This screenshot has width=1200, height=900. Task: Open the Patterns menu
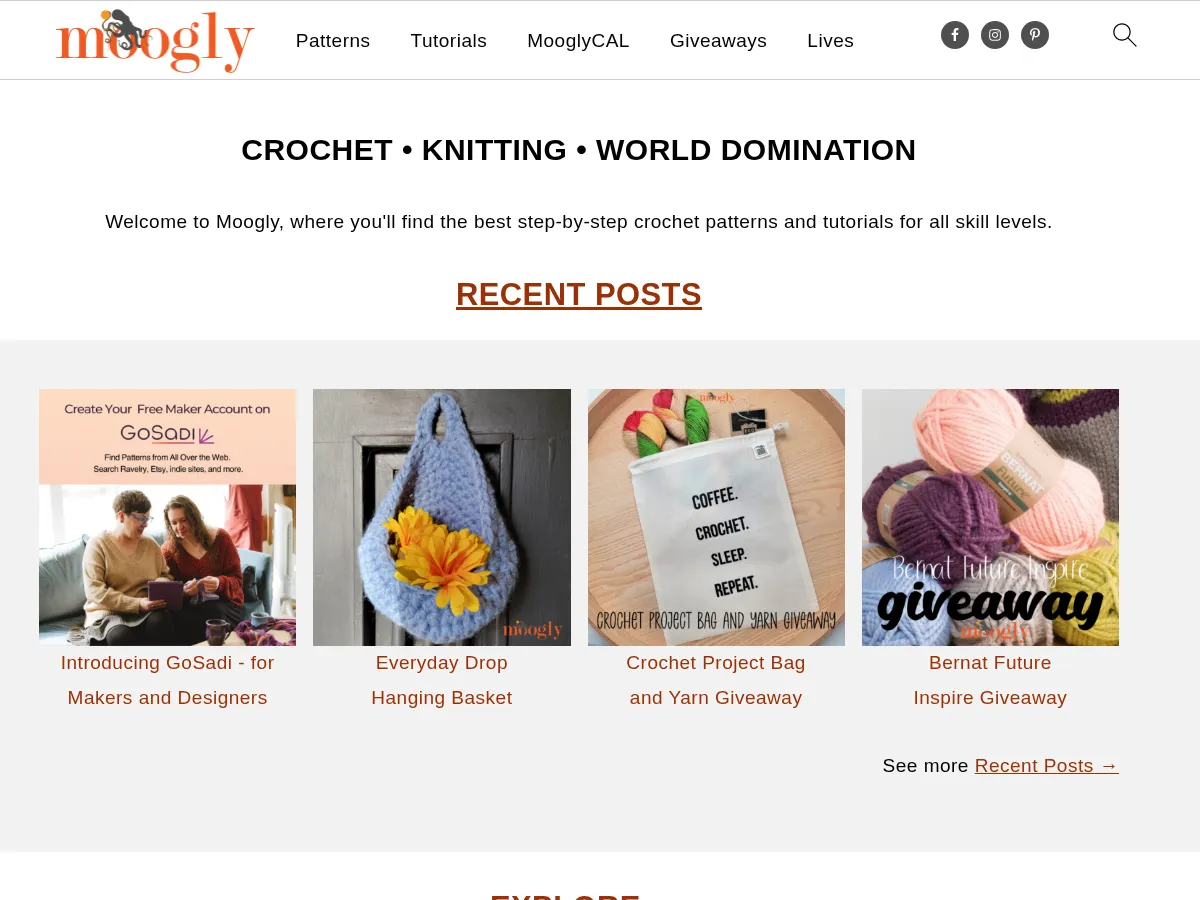pos(333,41)
